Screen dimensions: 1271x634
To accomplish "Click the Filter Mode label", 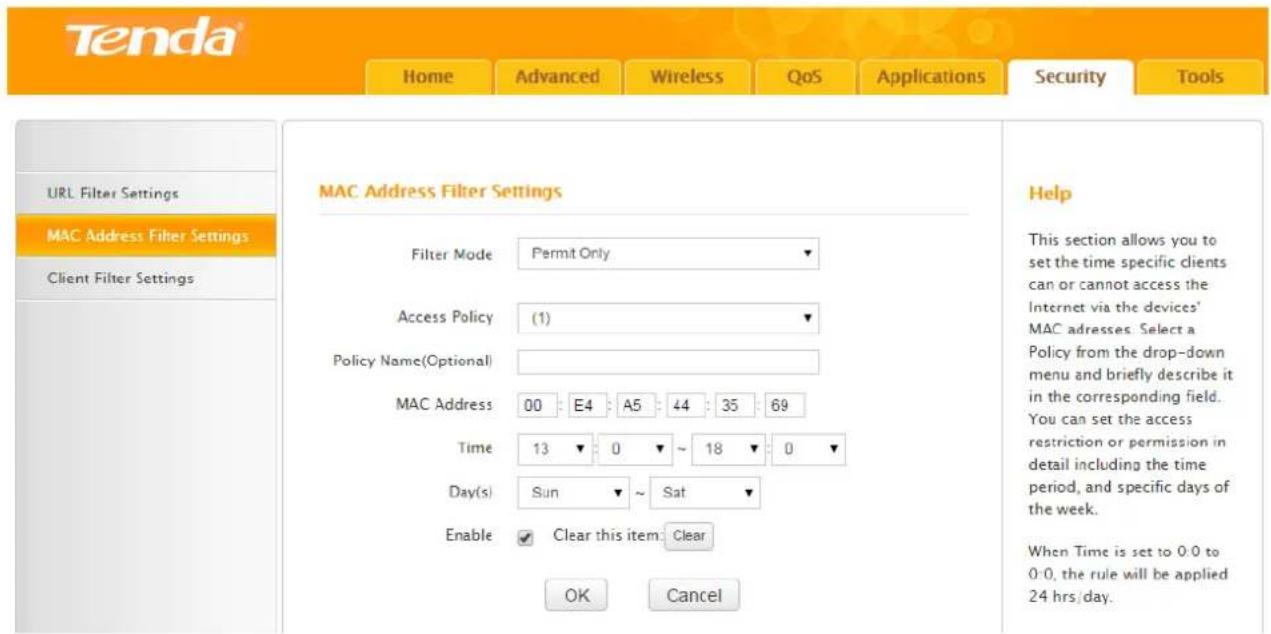I will (452, 255).
